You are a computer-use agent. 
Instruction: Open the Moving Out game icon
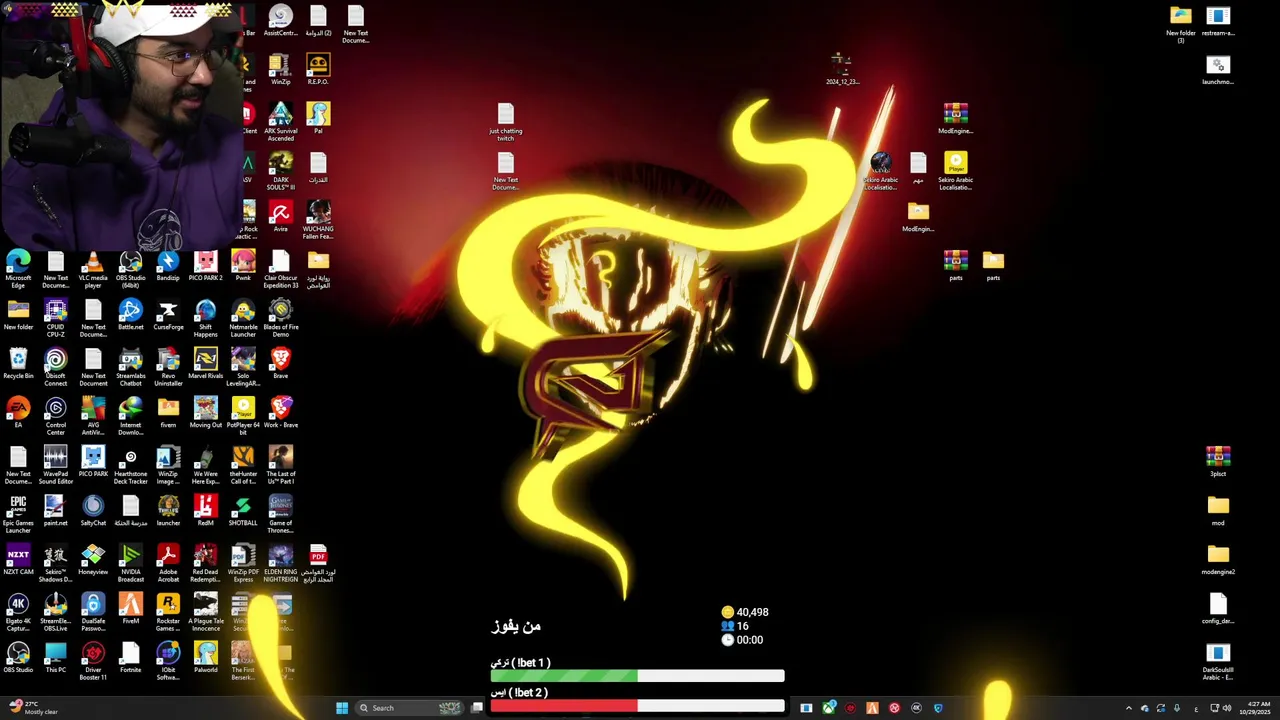(x=206, y=414)
